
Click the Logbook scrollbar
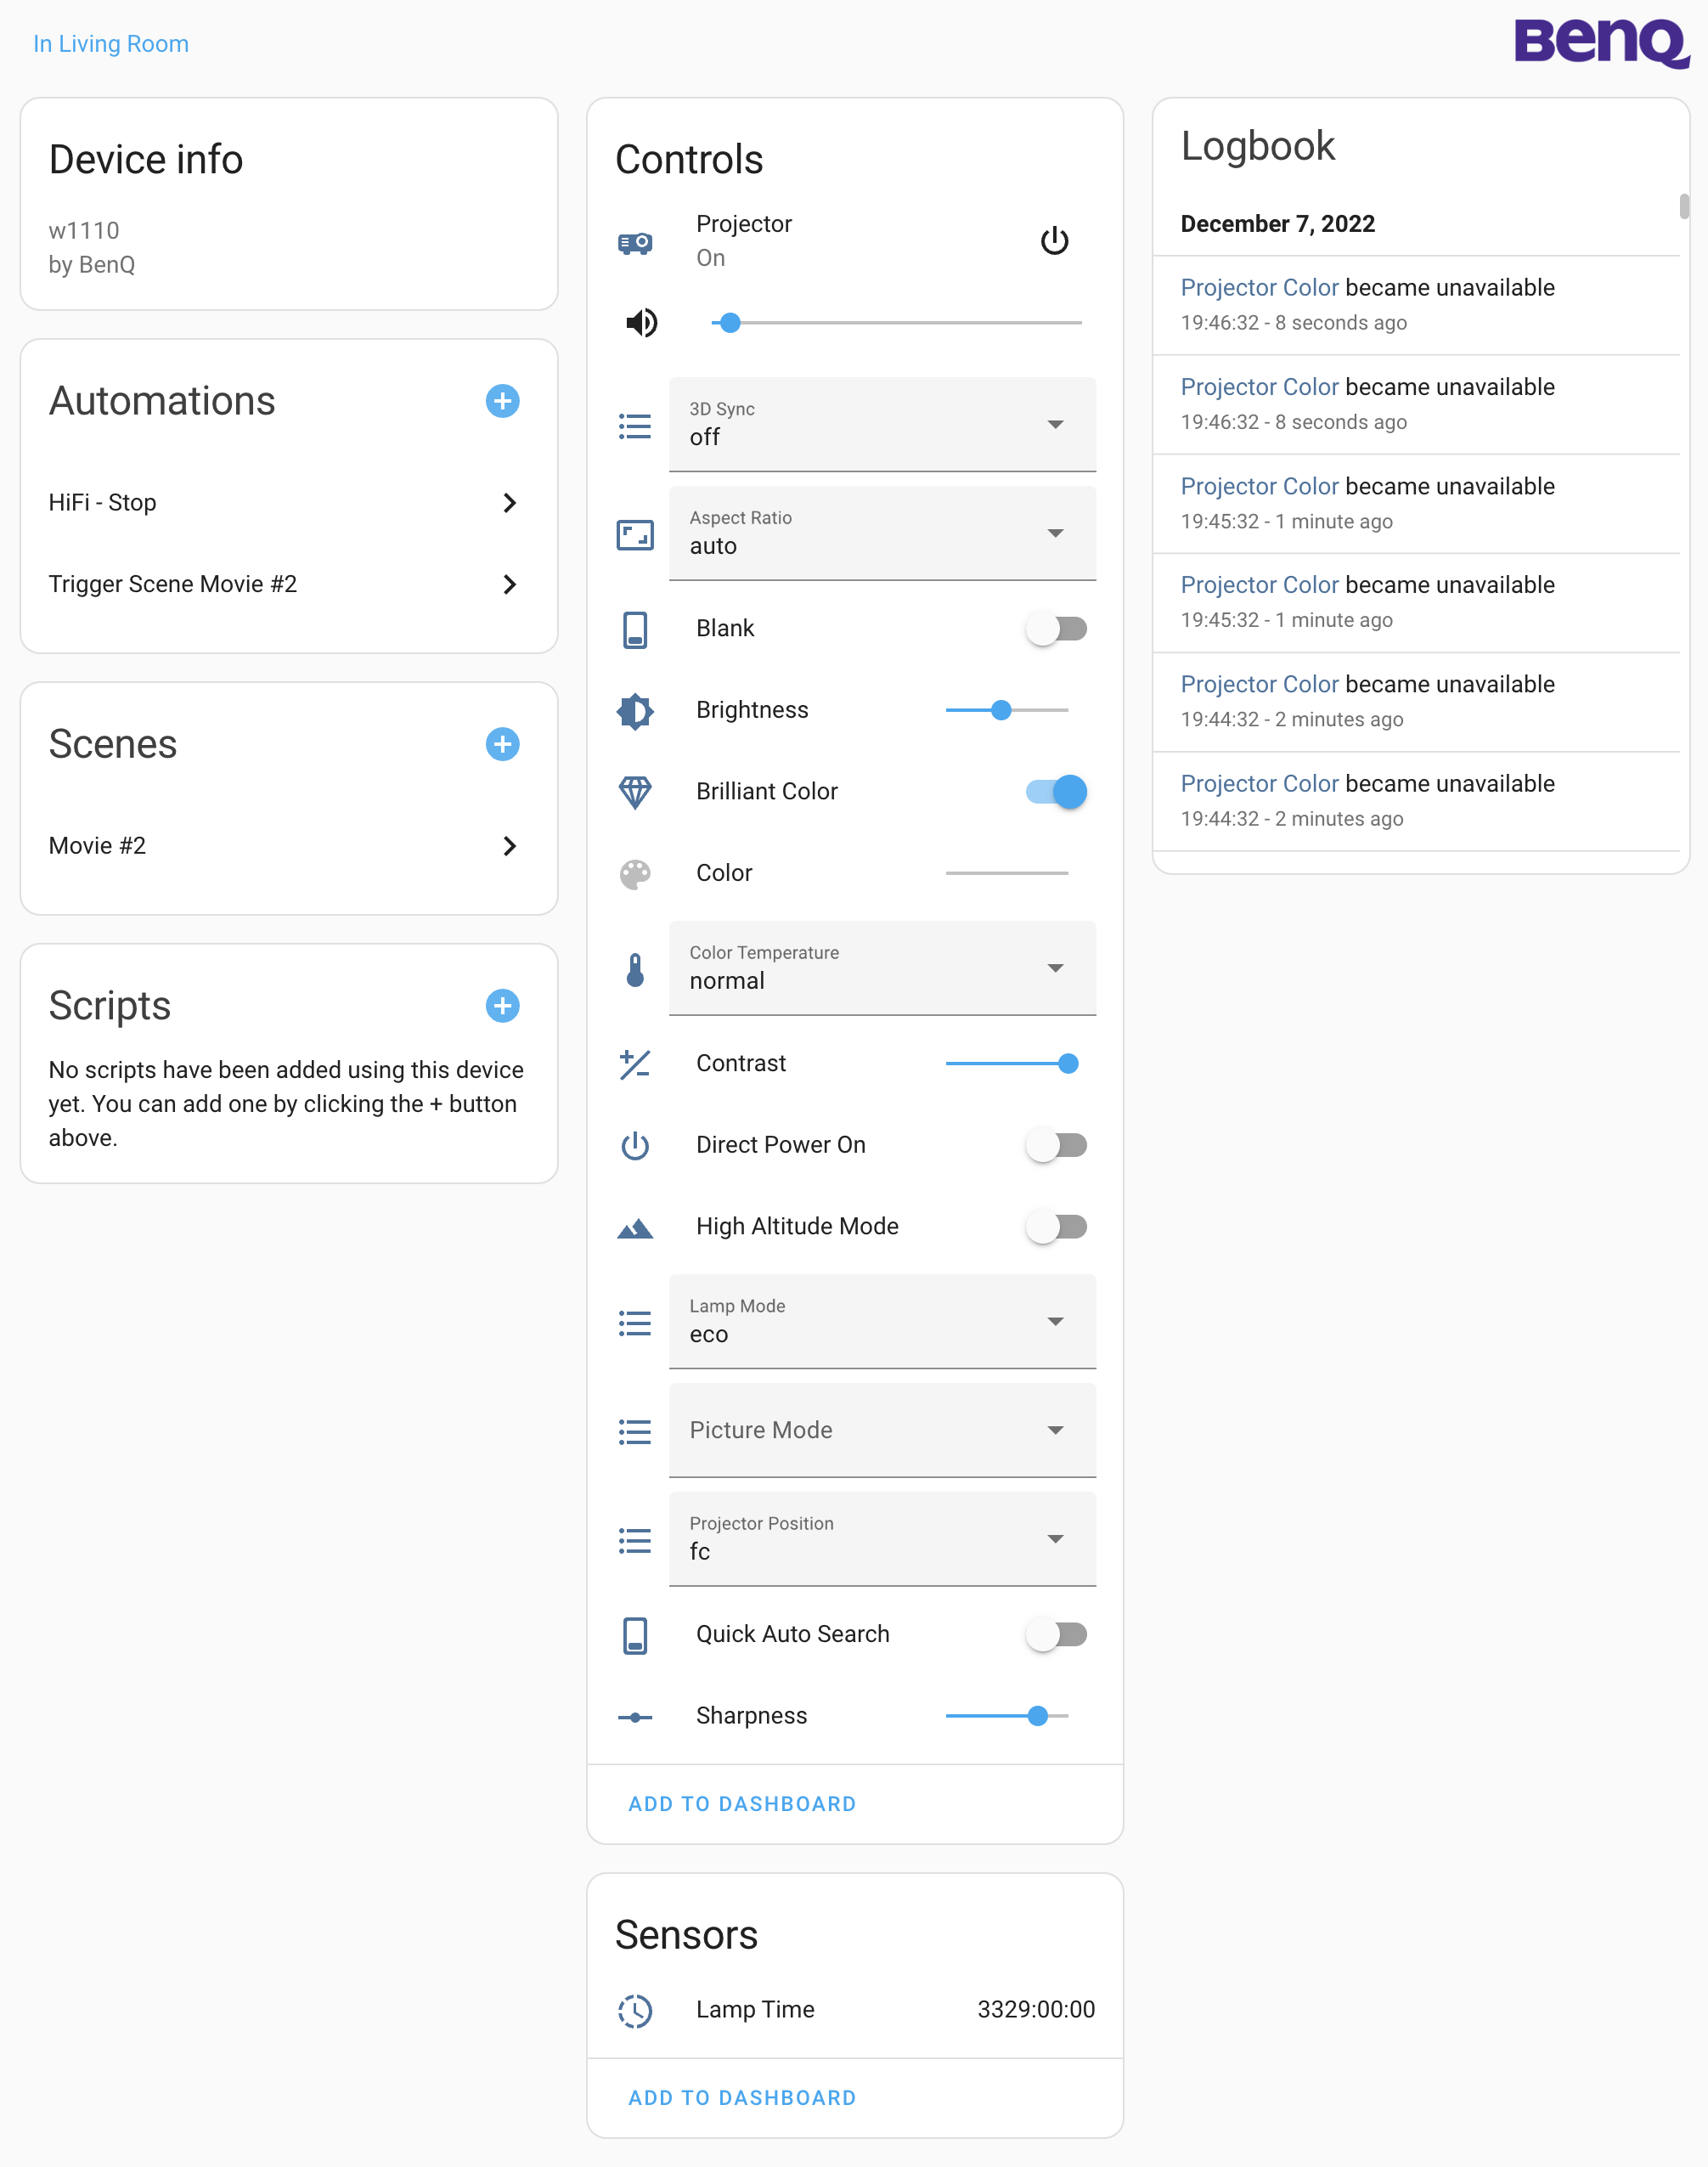point(1684,206)
